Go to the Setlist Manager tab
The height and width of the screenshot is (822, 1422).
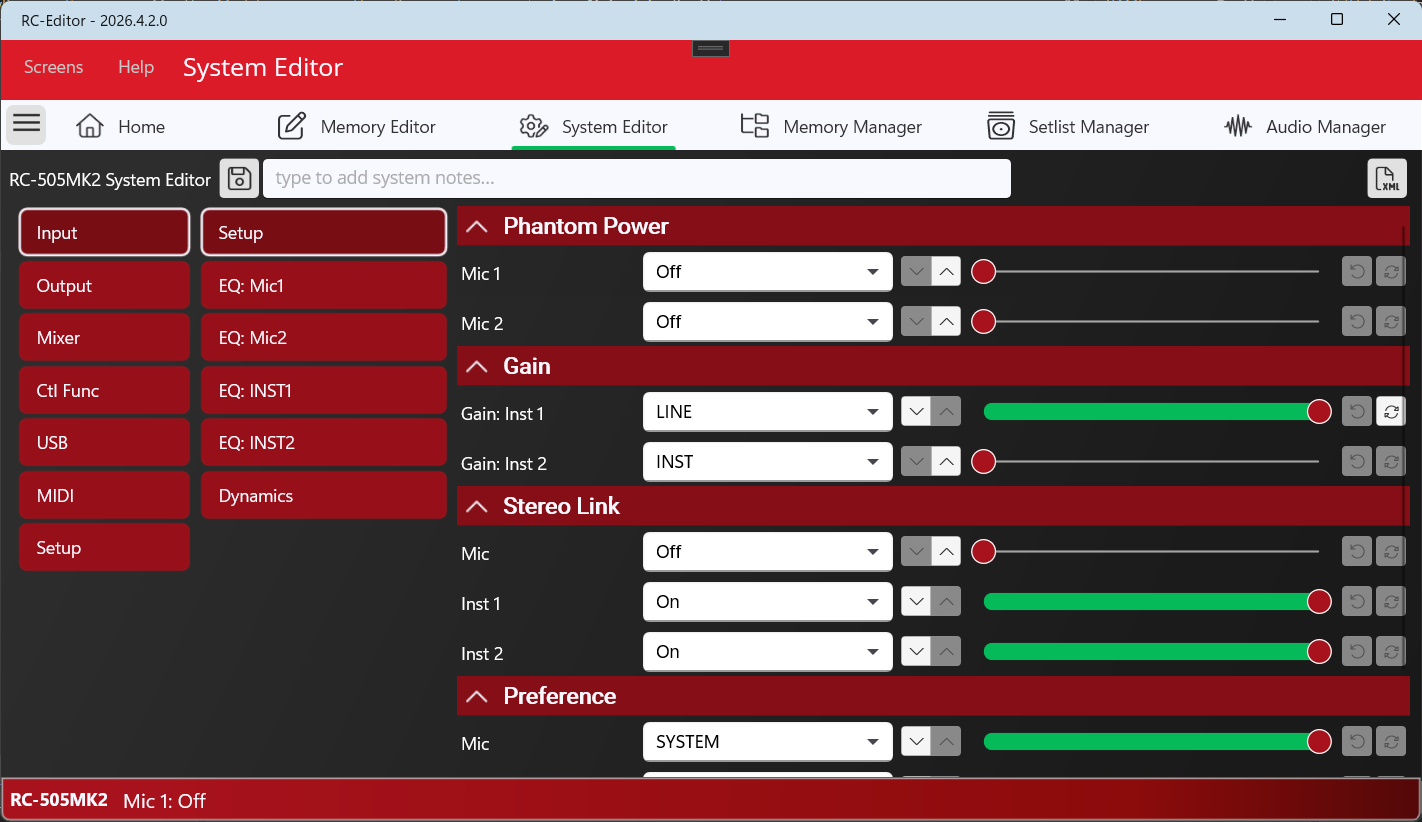point(1068,126)
